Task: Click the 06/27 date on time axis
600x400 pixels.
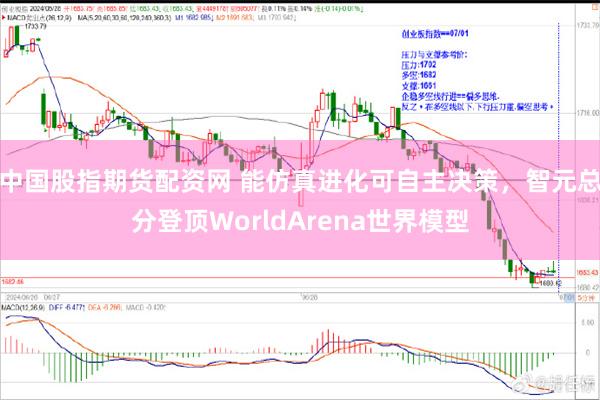Action: tap(52, 297)
